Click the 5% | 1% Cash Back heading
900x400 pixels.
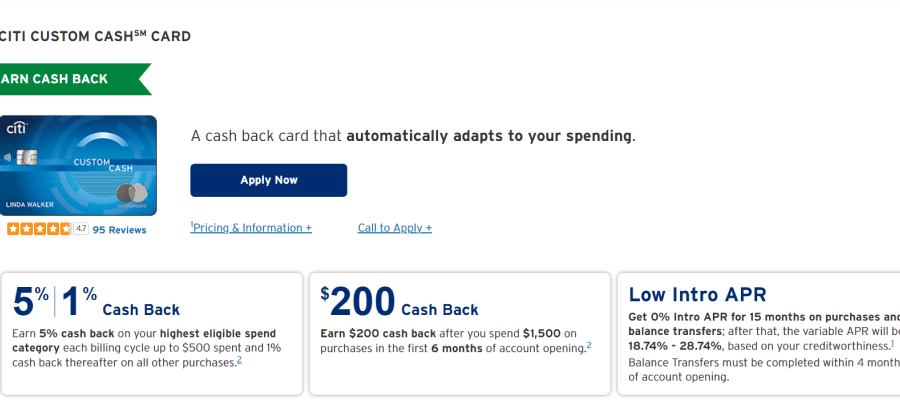tap(96, 302)
